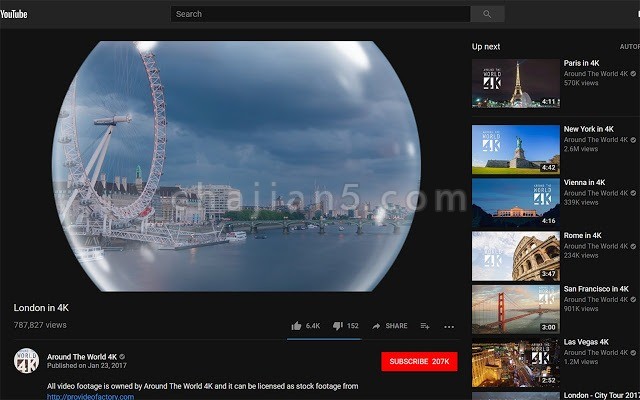Click the SUBSCRIBE 207K button
The height and width of the screenshot is (400, 640).
tap(419, 362)
